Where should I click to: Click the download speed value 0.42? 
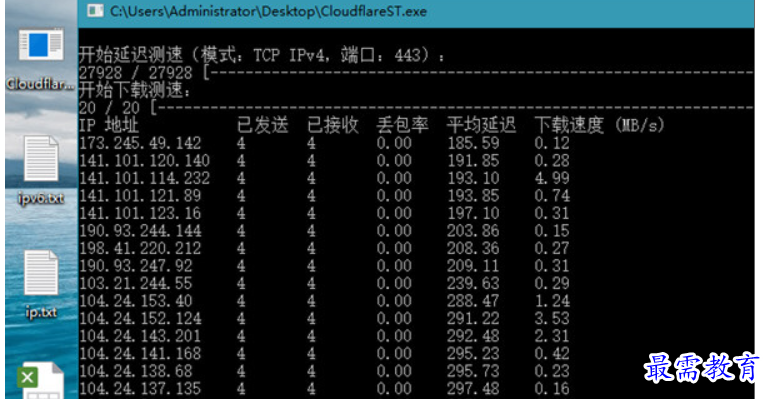pyautogui.click(x=552, y=353)
